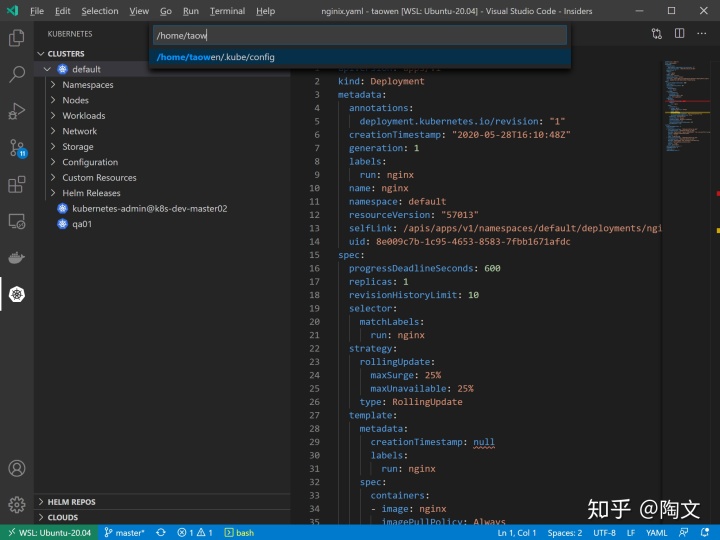This screenshot has height=540, width=720.
Task: Change language mode YAML
Action: tap(657, 533)
